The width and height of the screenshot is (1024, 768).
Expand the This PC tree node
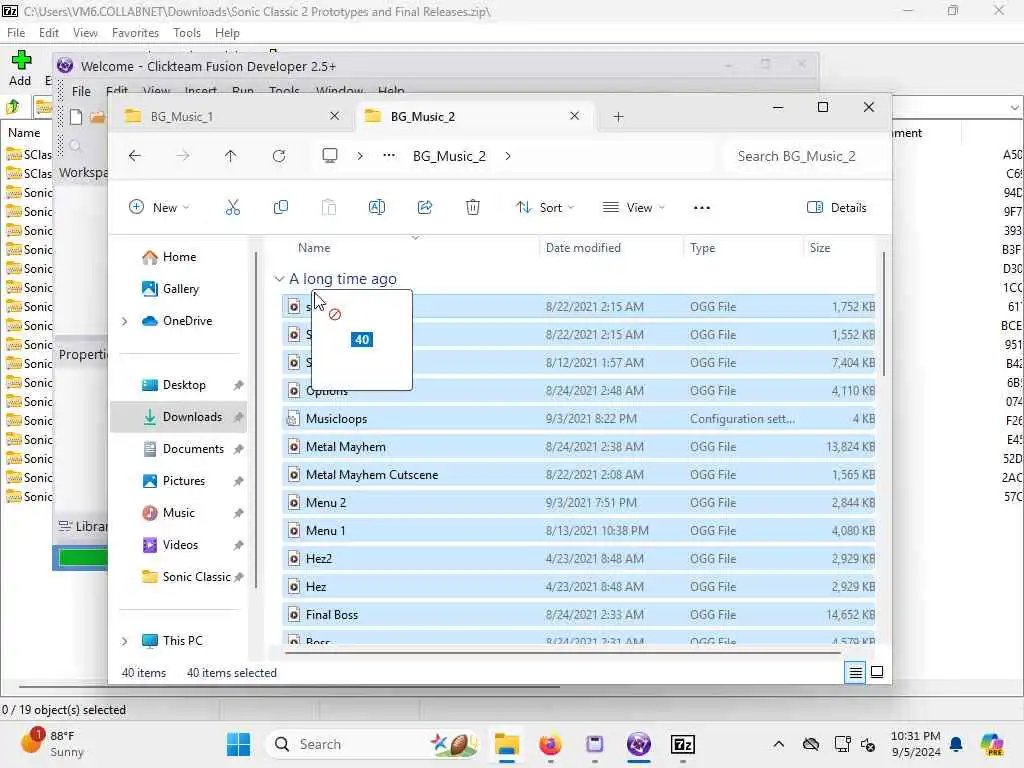124,641
